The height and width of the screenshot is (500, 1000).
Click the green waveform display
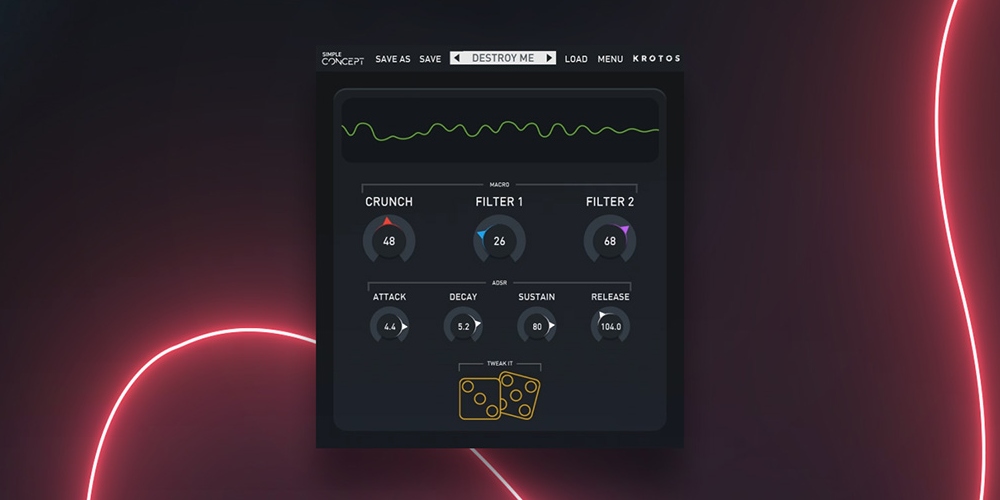pos(500,130)
